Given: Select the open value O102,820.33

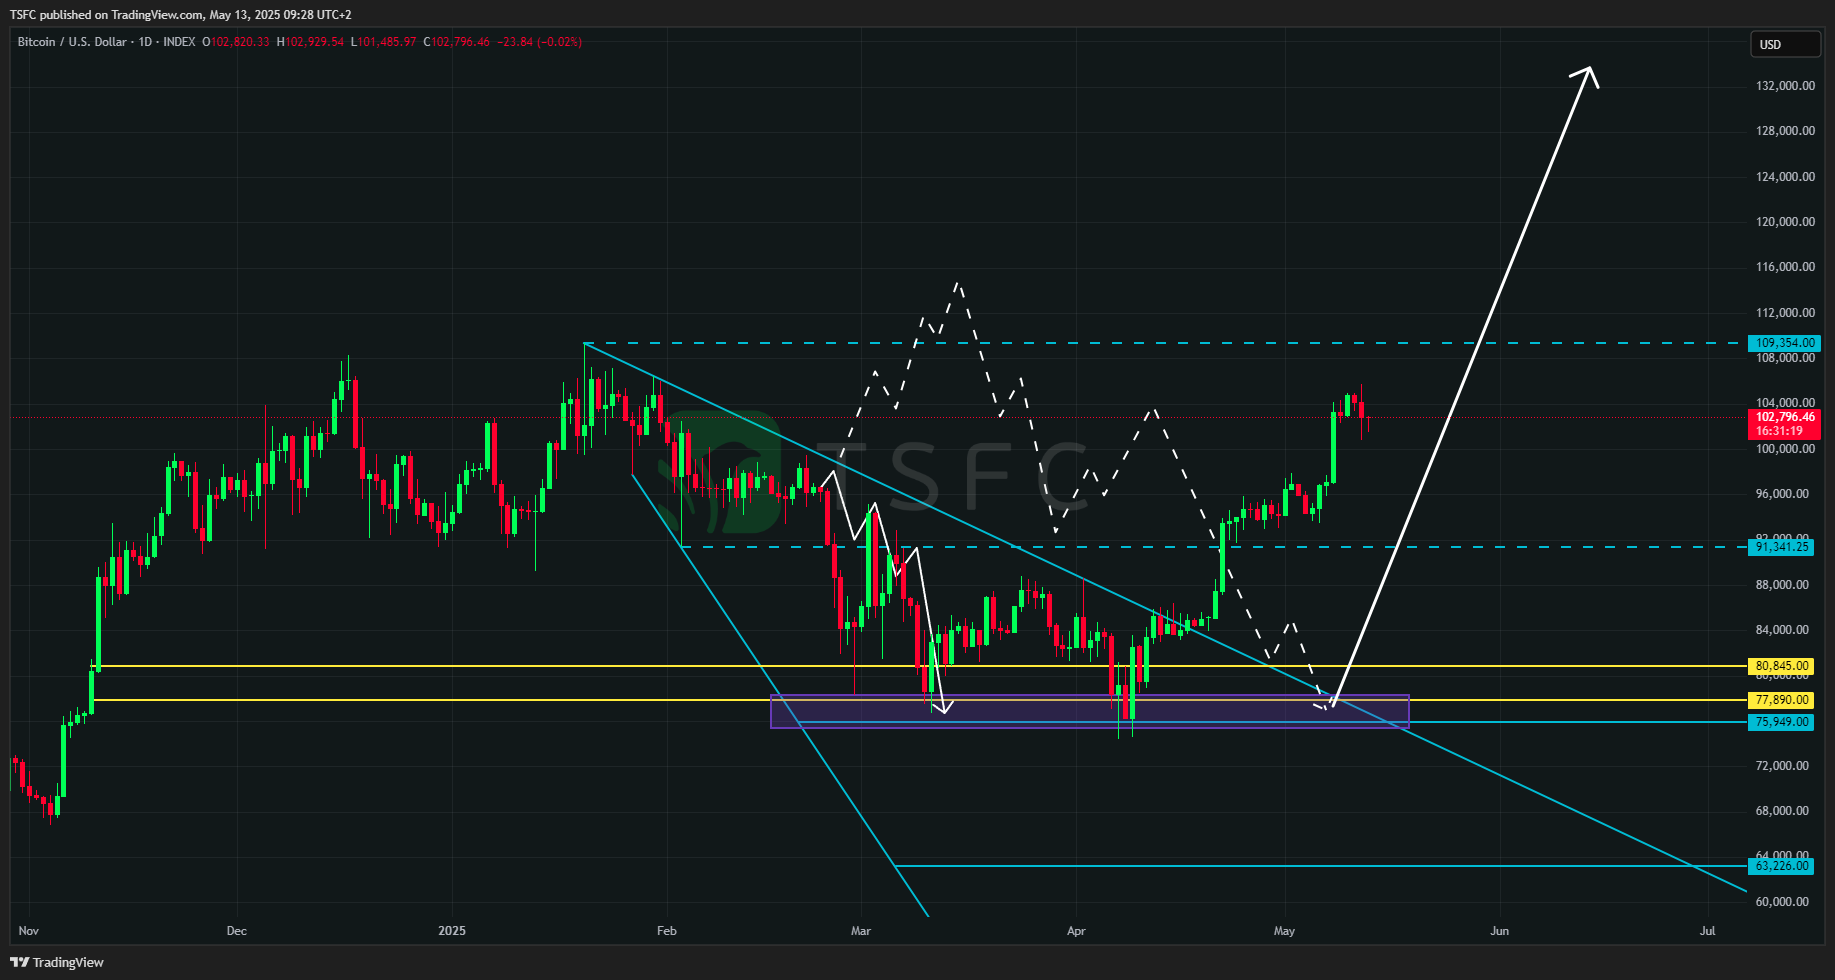Looking at the screenshot, I should 236,42.
